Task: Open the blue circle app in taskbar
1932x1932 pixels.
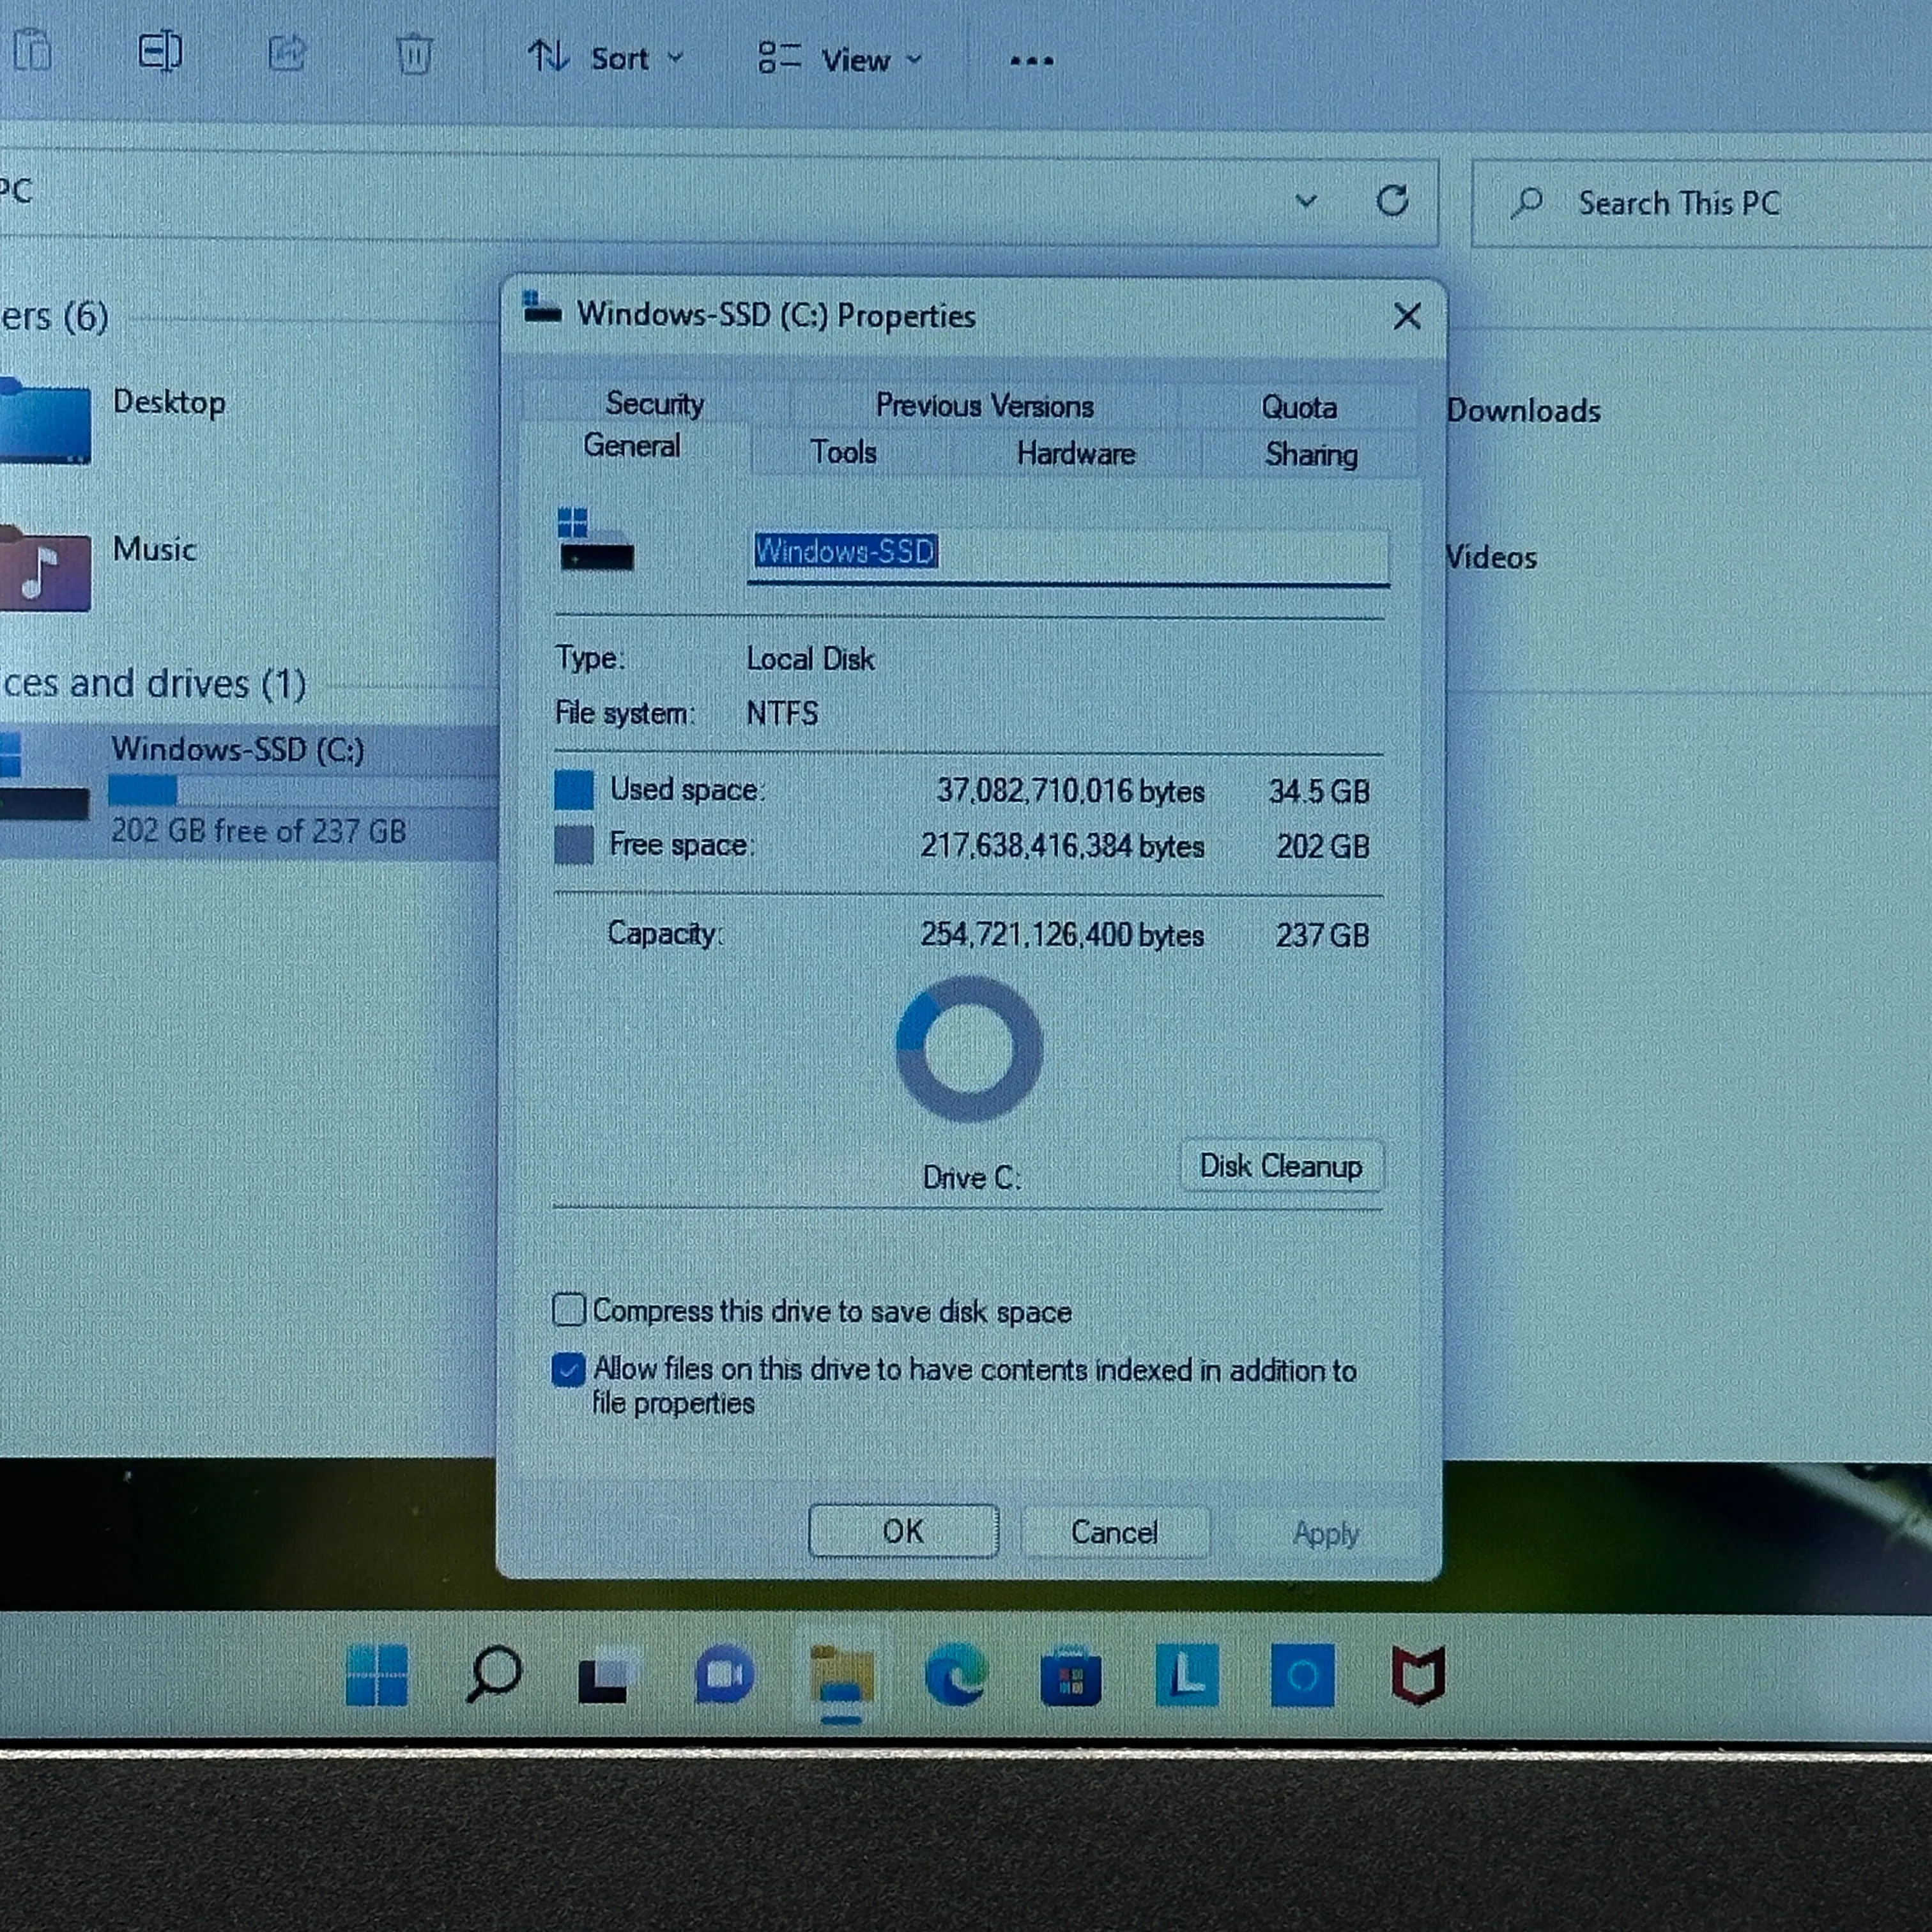Action: 1302,1675
